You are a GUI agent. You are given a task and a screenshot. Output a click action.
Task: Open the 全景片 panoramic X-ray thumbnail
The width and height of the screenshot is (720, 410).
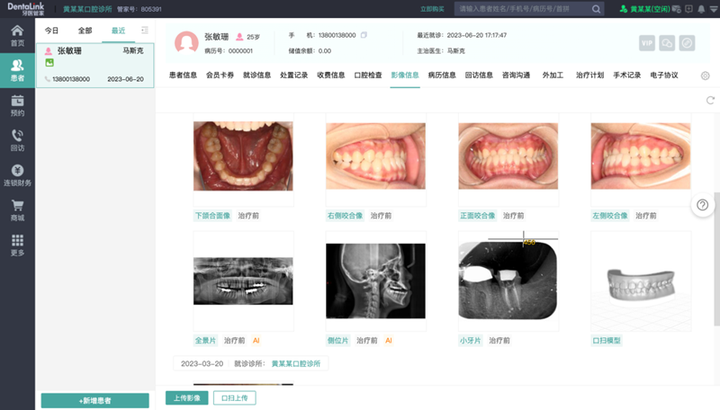coord(243,281)
